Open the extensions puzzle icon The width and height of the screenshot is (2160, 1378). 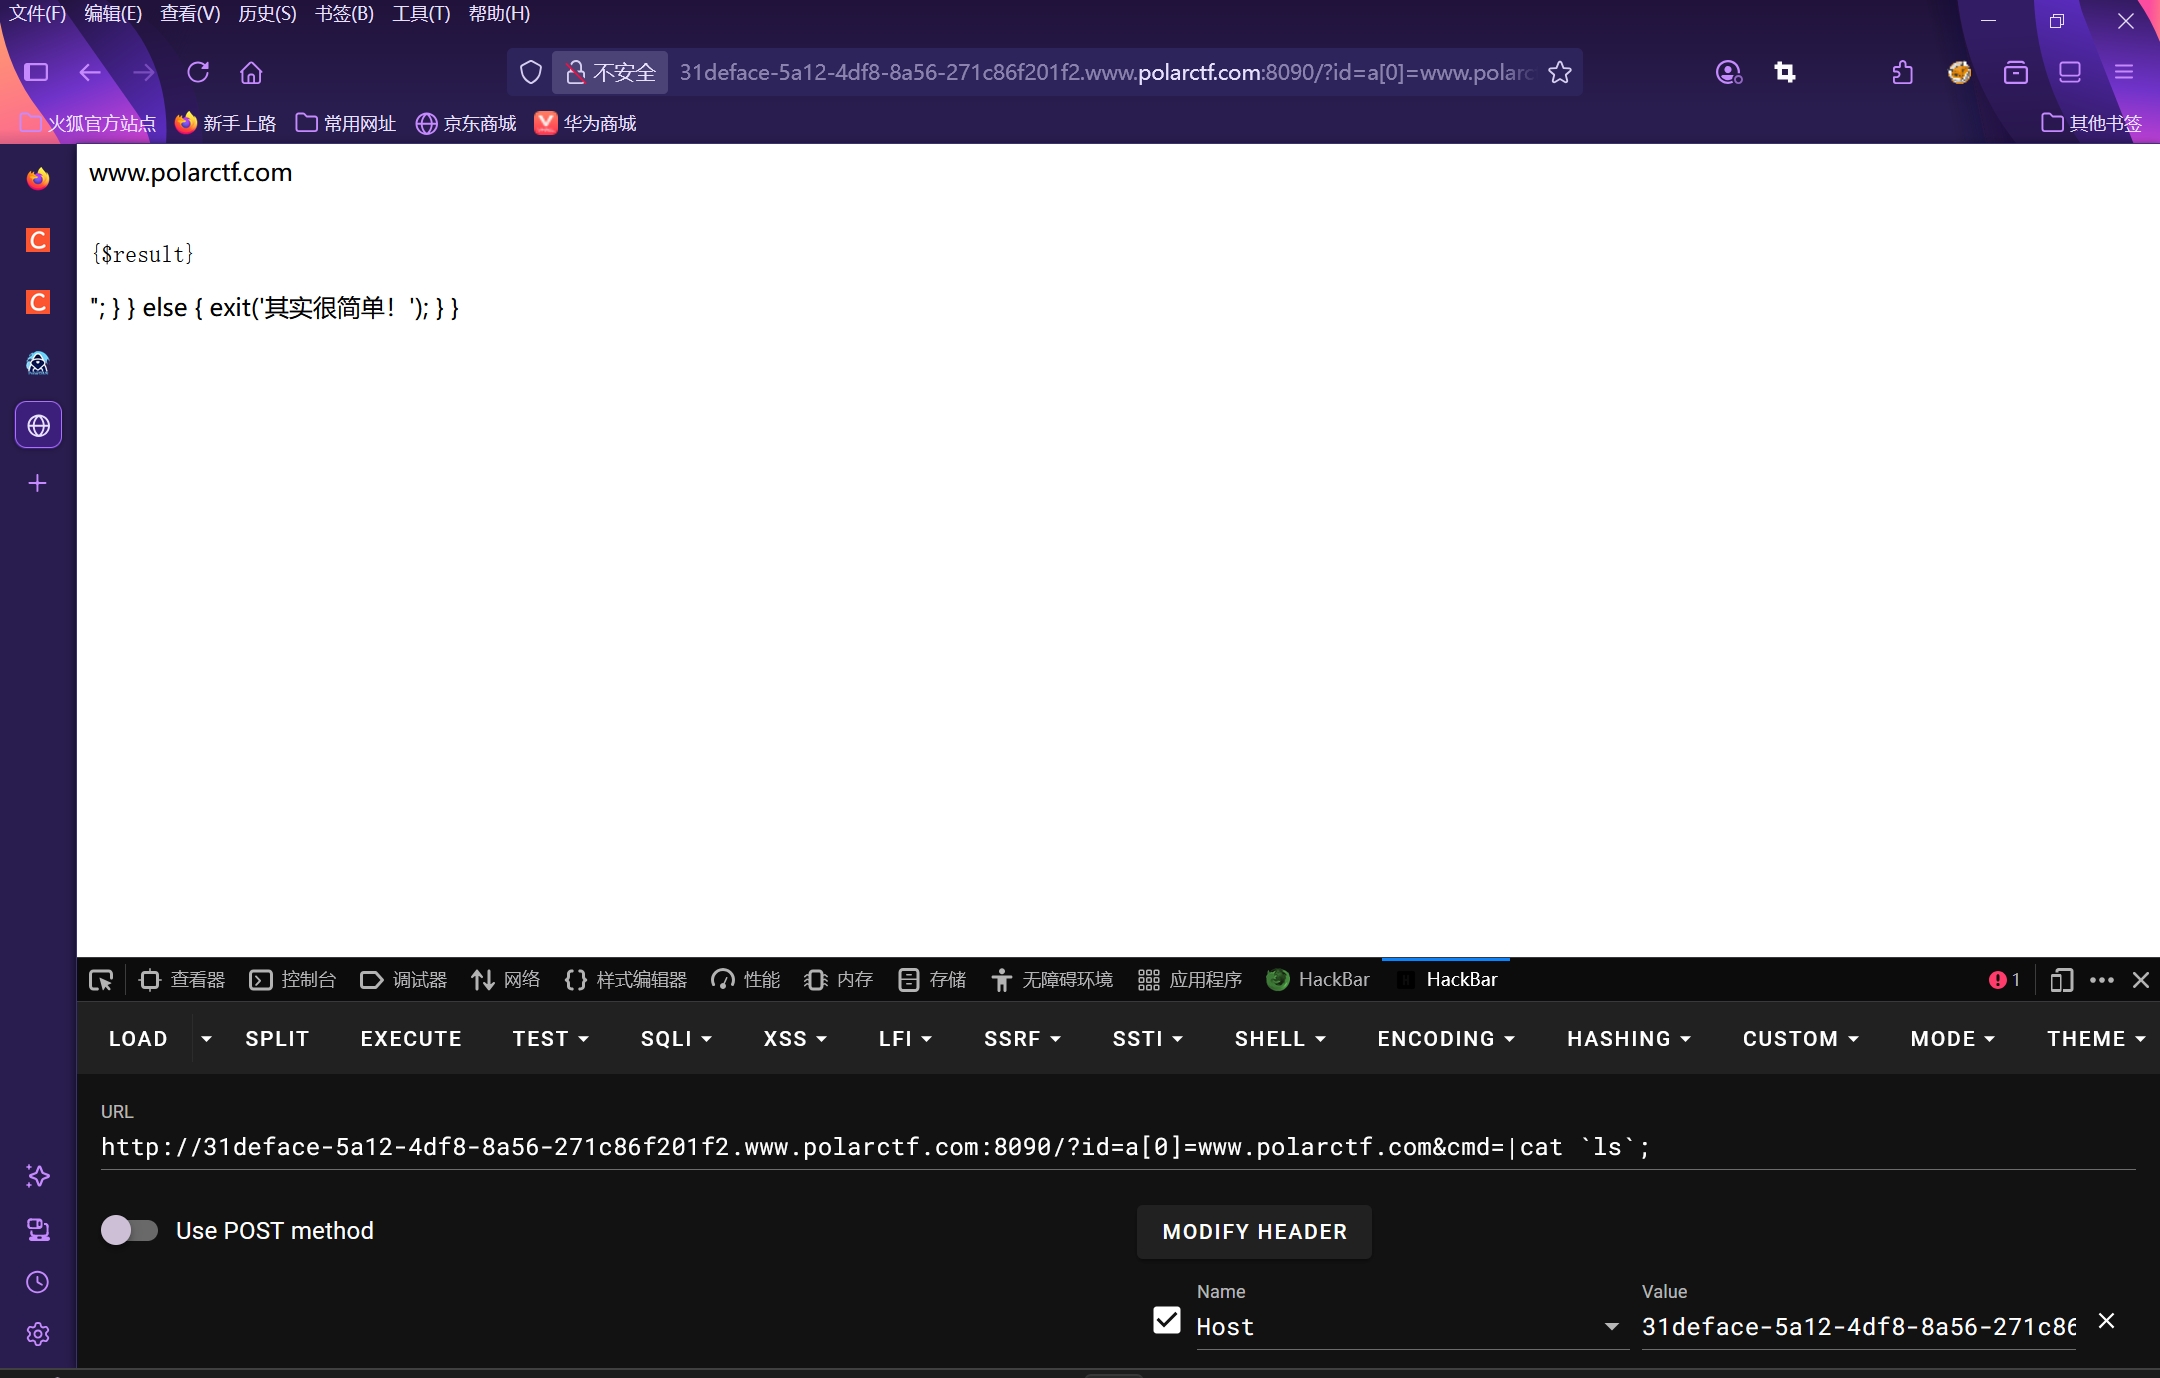tap(1902, 72)
